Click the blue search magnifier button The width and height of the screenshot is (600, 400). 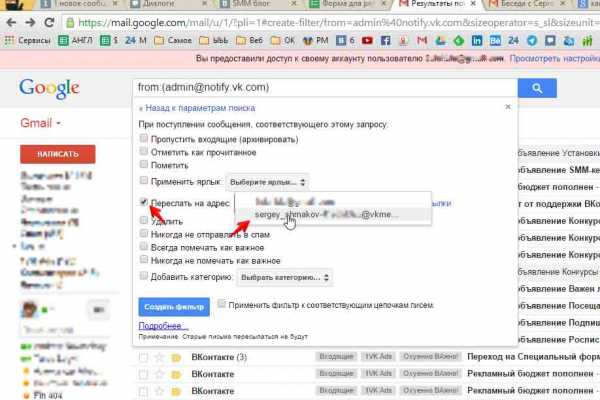537,88
